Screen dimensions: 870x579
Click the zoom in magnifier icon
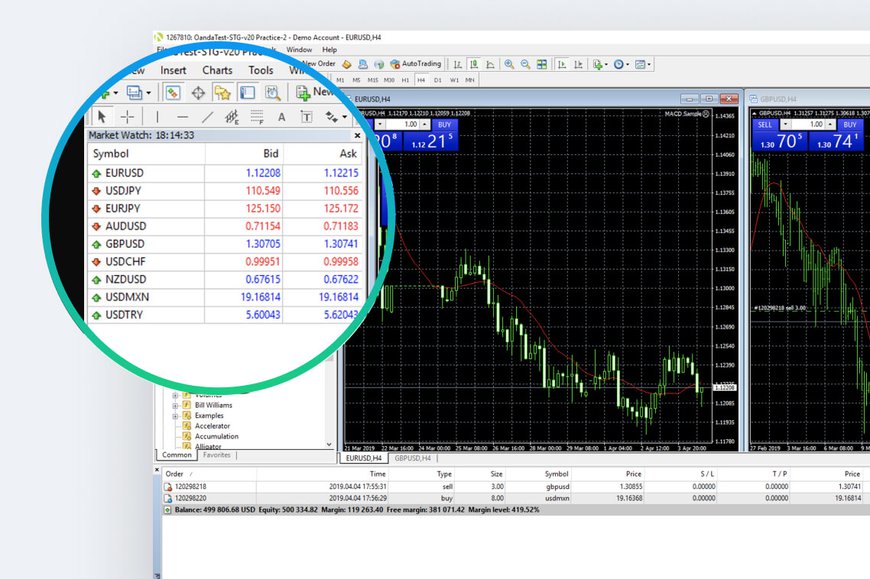(x=509, y=64)
